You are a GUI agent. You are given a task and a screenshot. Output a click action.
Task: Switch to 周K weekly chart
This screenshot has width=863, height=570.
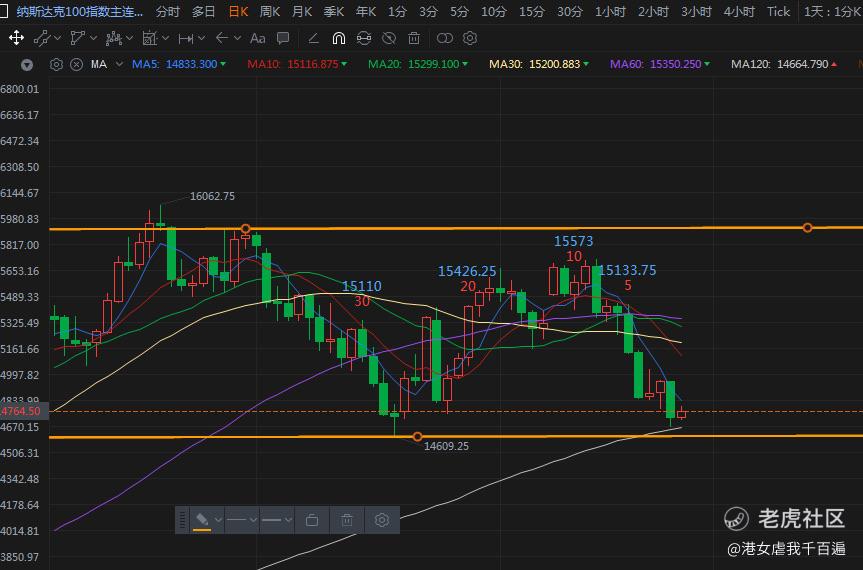(270, 12)
